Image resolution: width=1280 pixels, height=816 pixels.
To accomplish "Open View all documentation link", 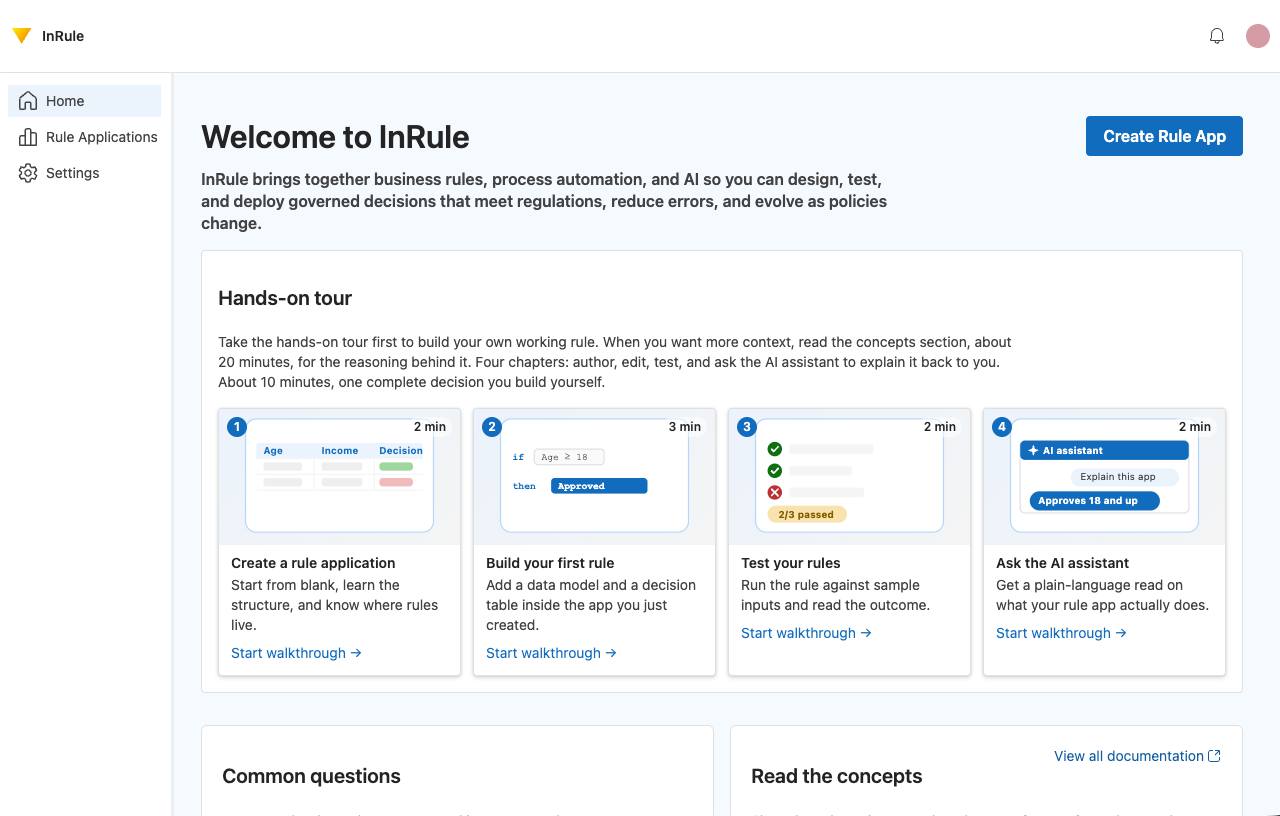I will [1137, 756].
